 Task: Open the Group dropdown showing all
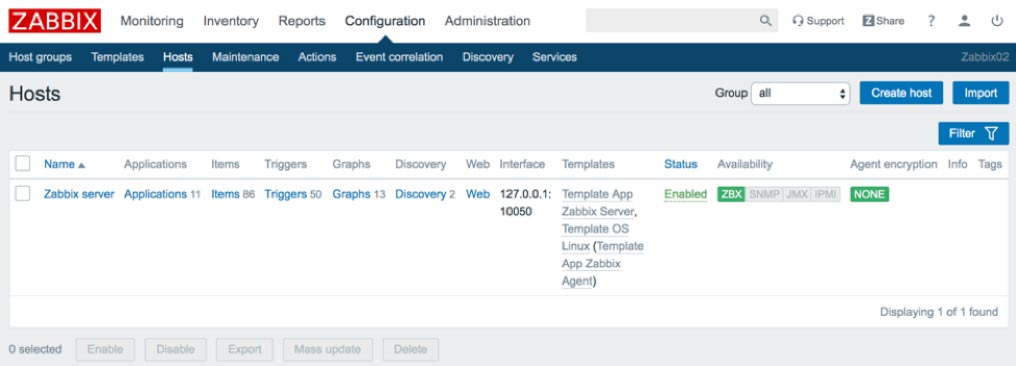point(800,93)
